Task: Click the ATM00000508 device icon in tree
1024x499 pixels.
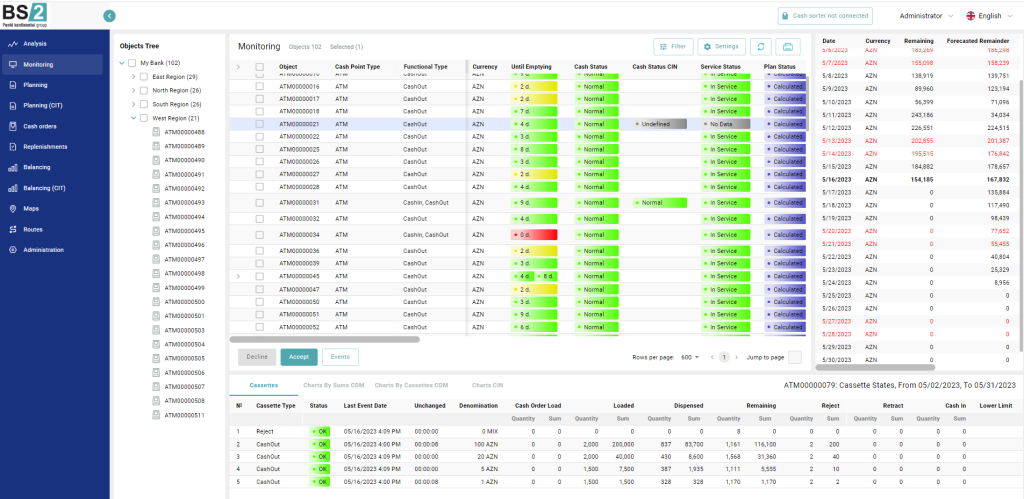Action: pos(156,401)
